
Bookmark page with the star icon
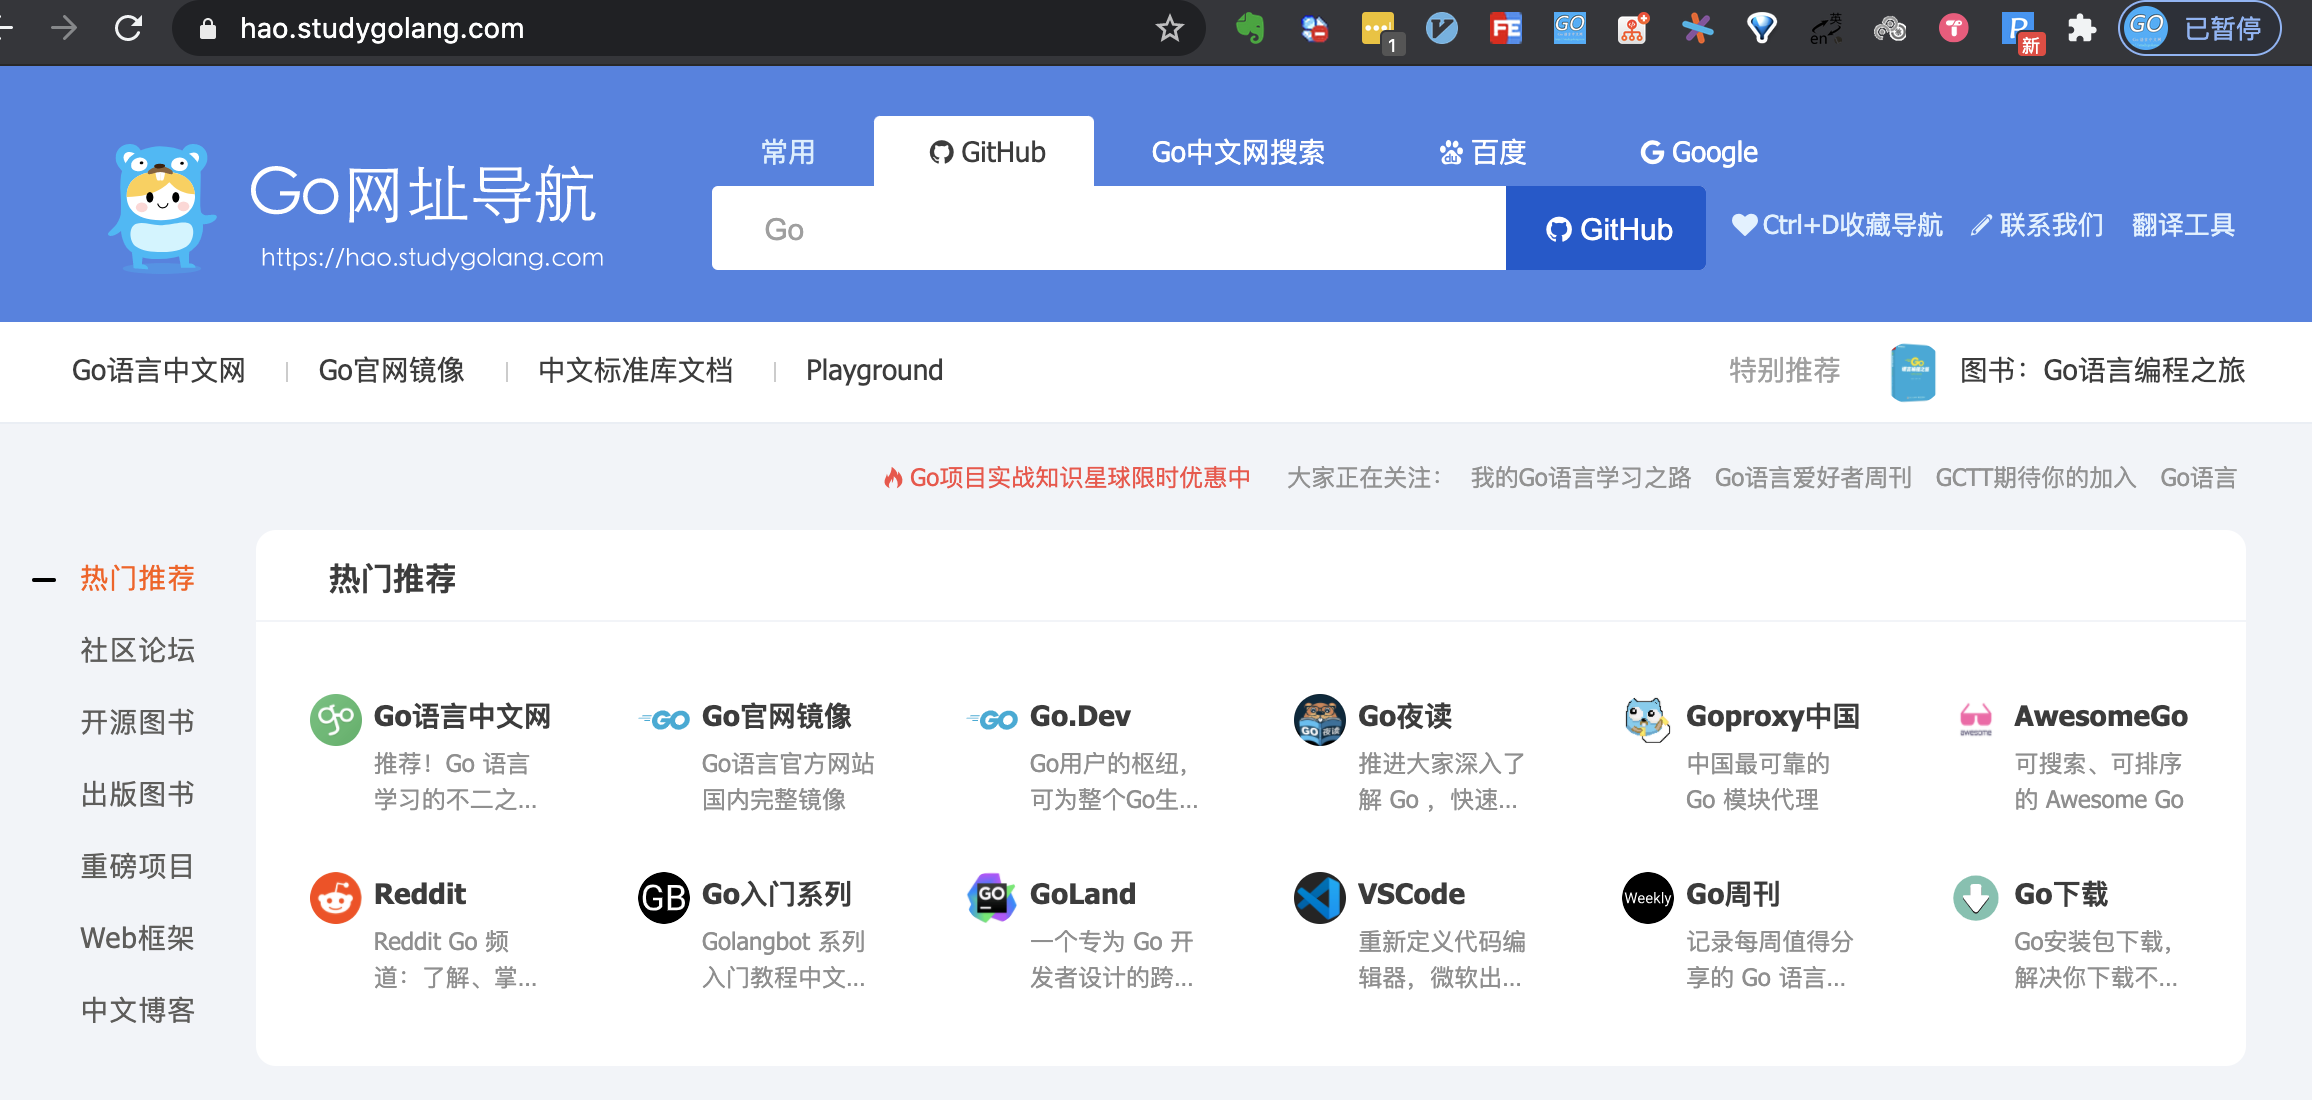1169,28
